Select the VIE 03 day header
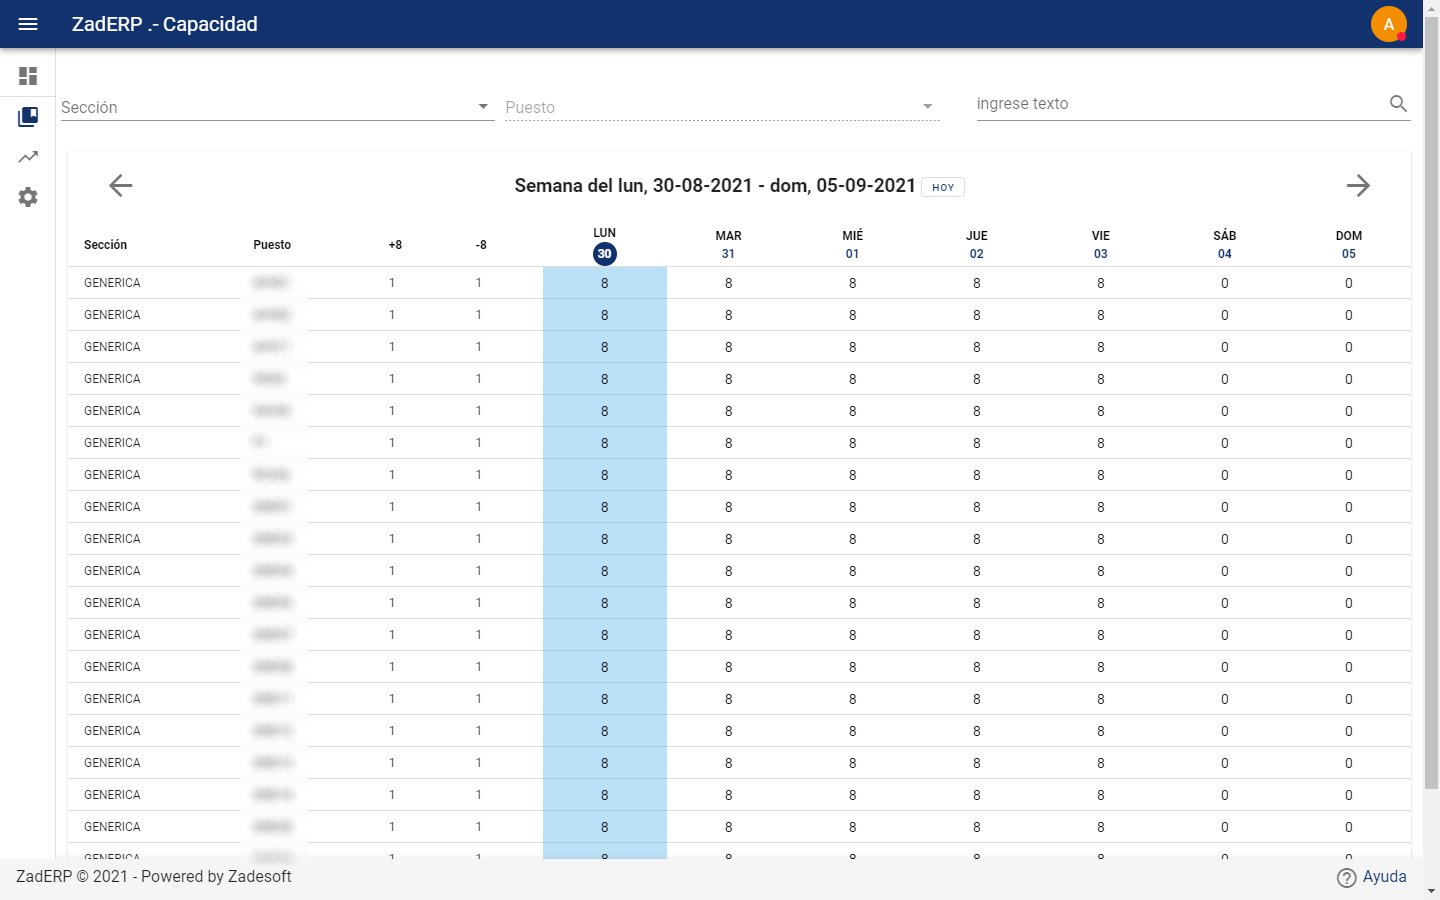Screen dimensions: 1440x900 coord(1101,245)
